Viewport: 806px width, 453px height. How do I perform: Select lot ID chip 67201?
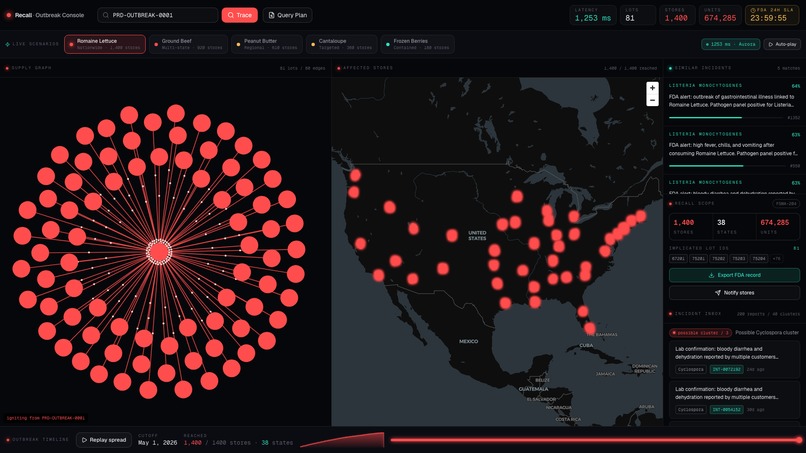click(x=678, y=259)
